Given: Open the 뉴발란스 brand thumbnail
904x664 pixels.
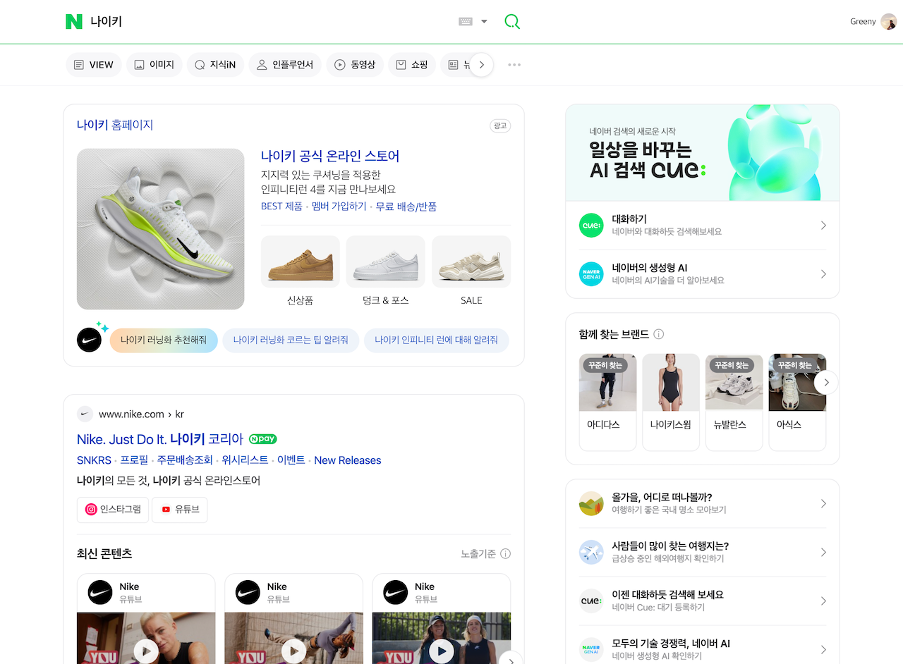Looking at the screenshot, I should (x=733, y=382).
